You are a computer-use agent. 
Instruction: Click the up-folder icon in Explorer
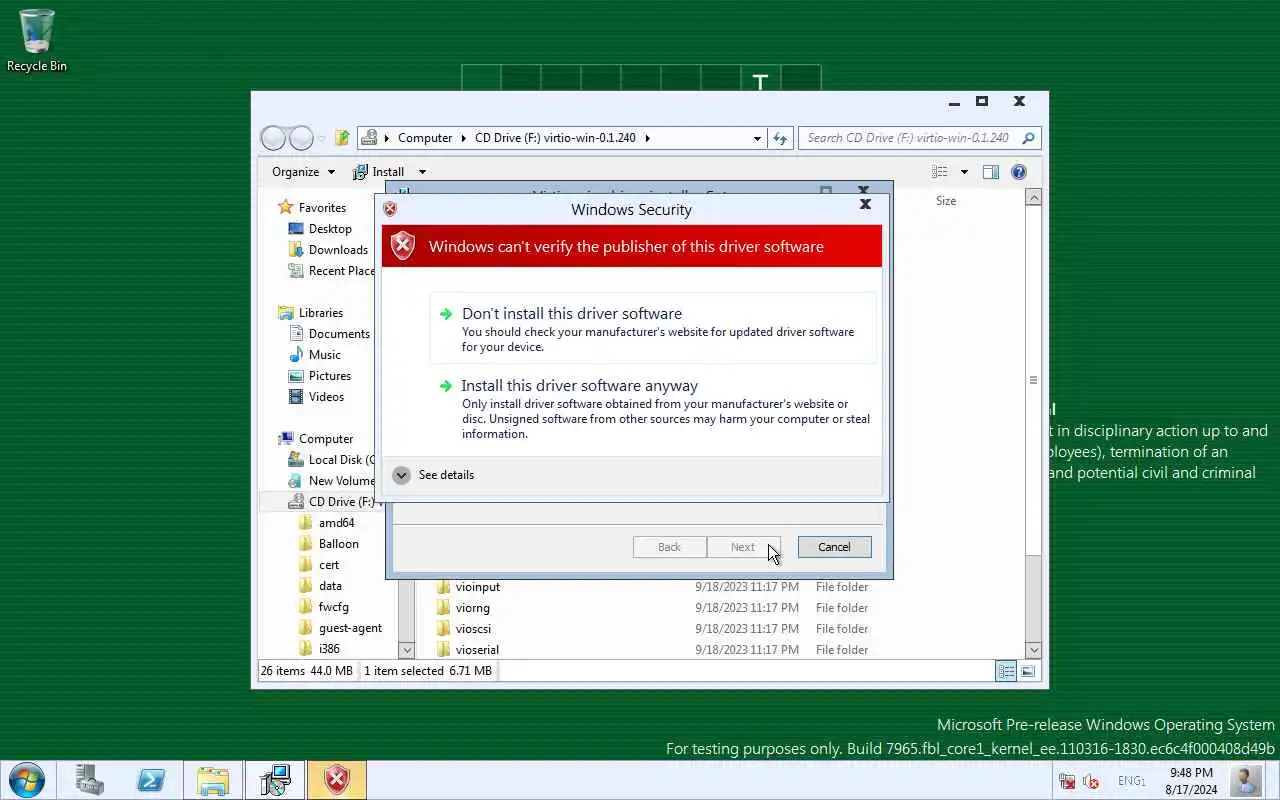coord(342,138)
